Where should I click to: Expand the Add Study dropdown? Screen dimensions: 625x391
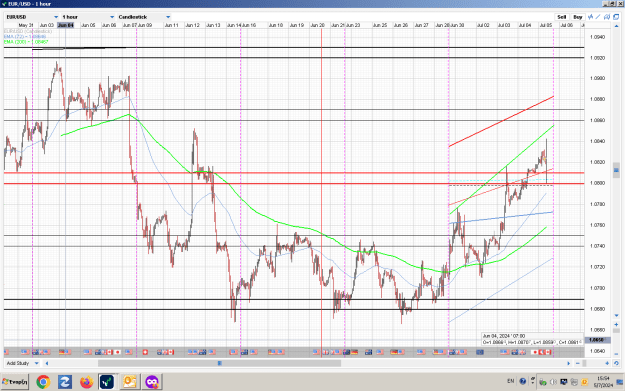(x=22, y=363)
